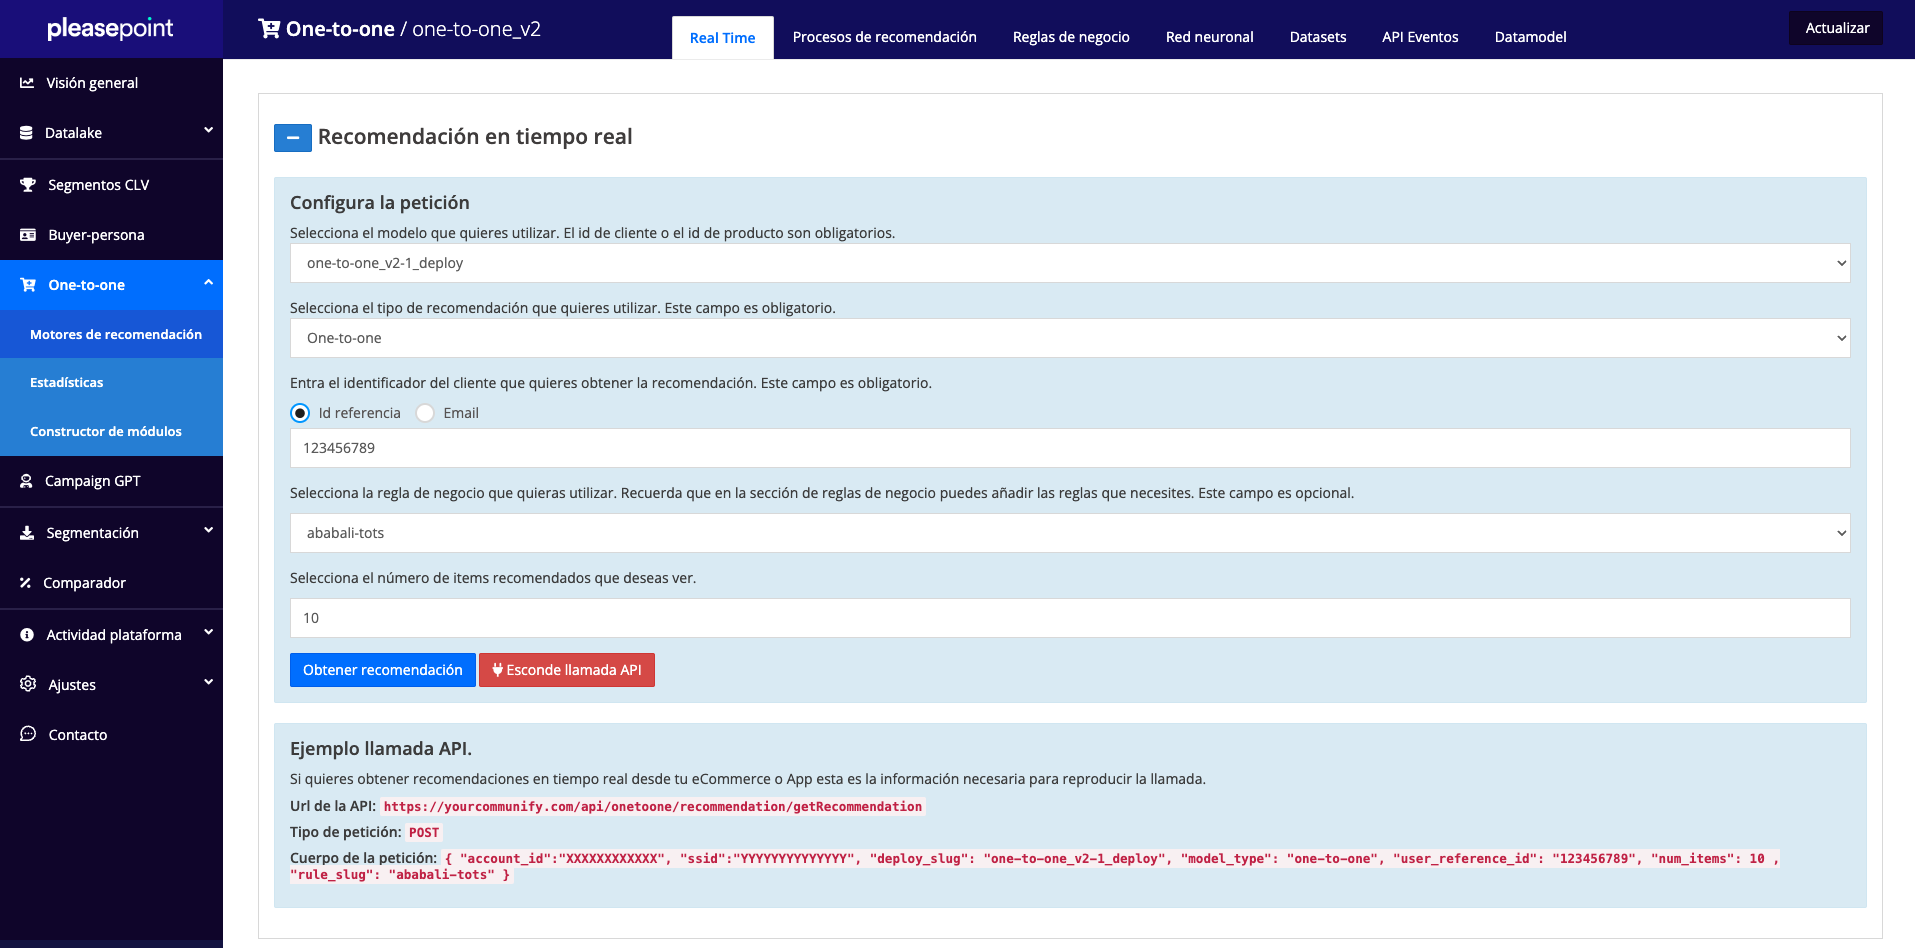Select the Id referencia radio button
Image resolution: width=1915 pixels, height=948 pixels.
coord(300,413)
